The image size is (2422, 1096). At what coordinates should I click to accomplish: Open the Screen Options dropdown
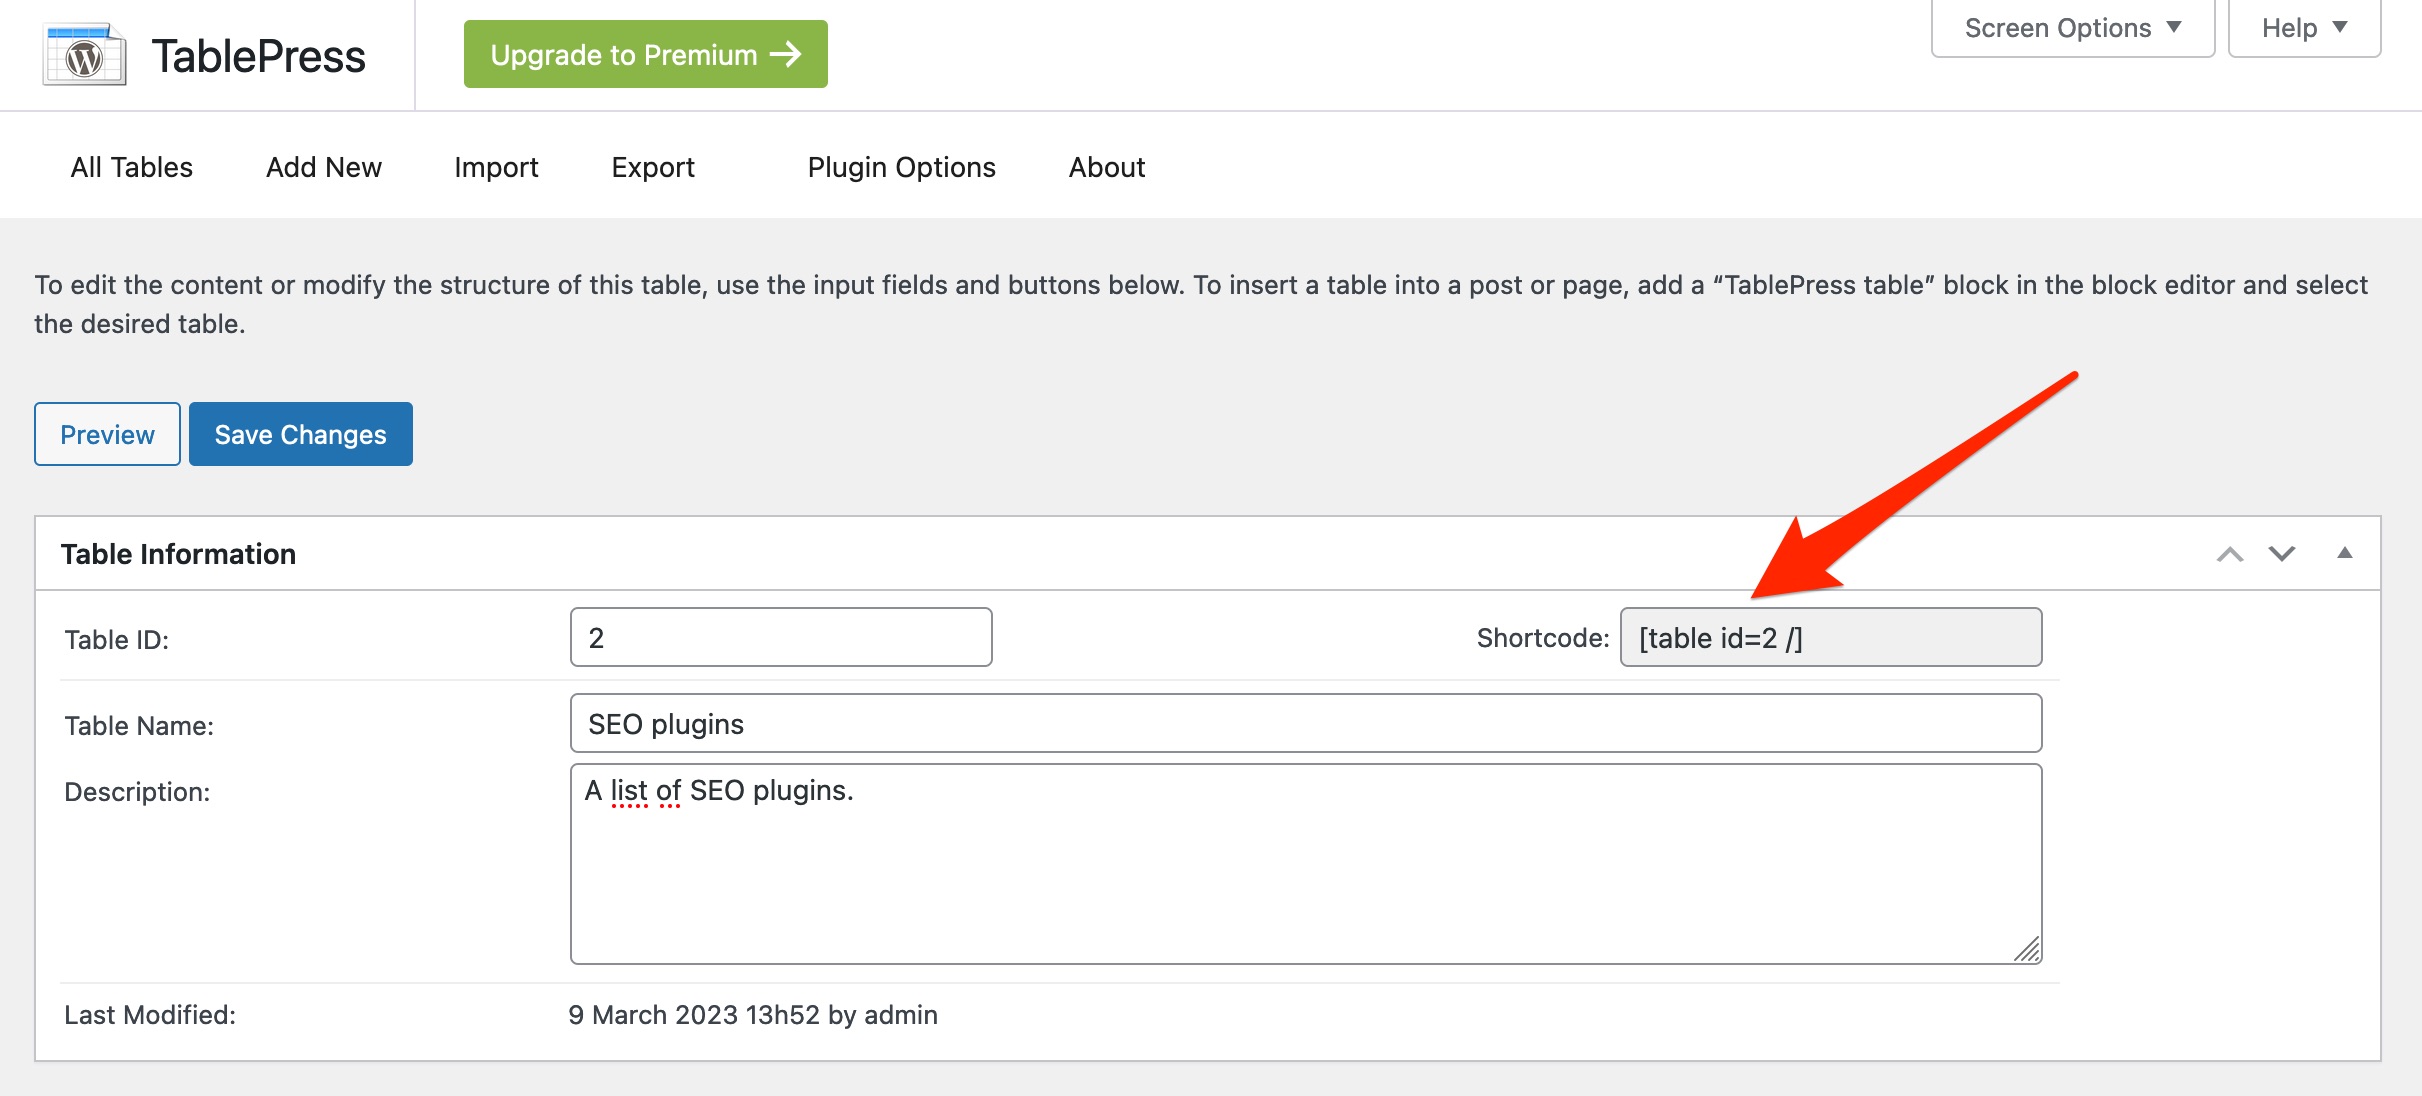pyautogui.click(x=2073, y=28)
